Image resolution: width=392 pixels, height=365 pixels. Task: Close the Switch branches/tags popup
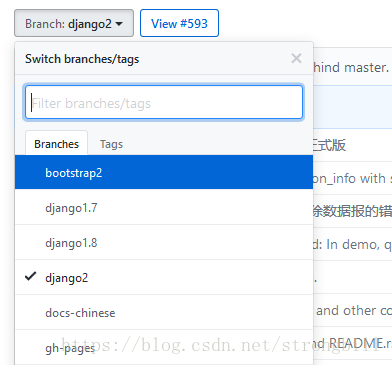(296, 58)
